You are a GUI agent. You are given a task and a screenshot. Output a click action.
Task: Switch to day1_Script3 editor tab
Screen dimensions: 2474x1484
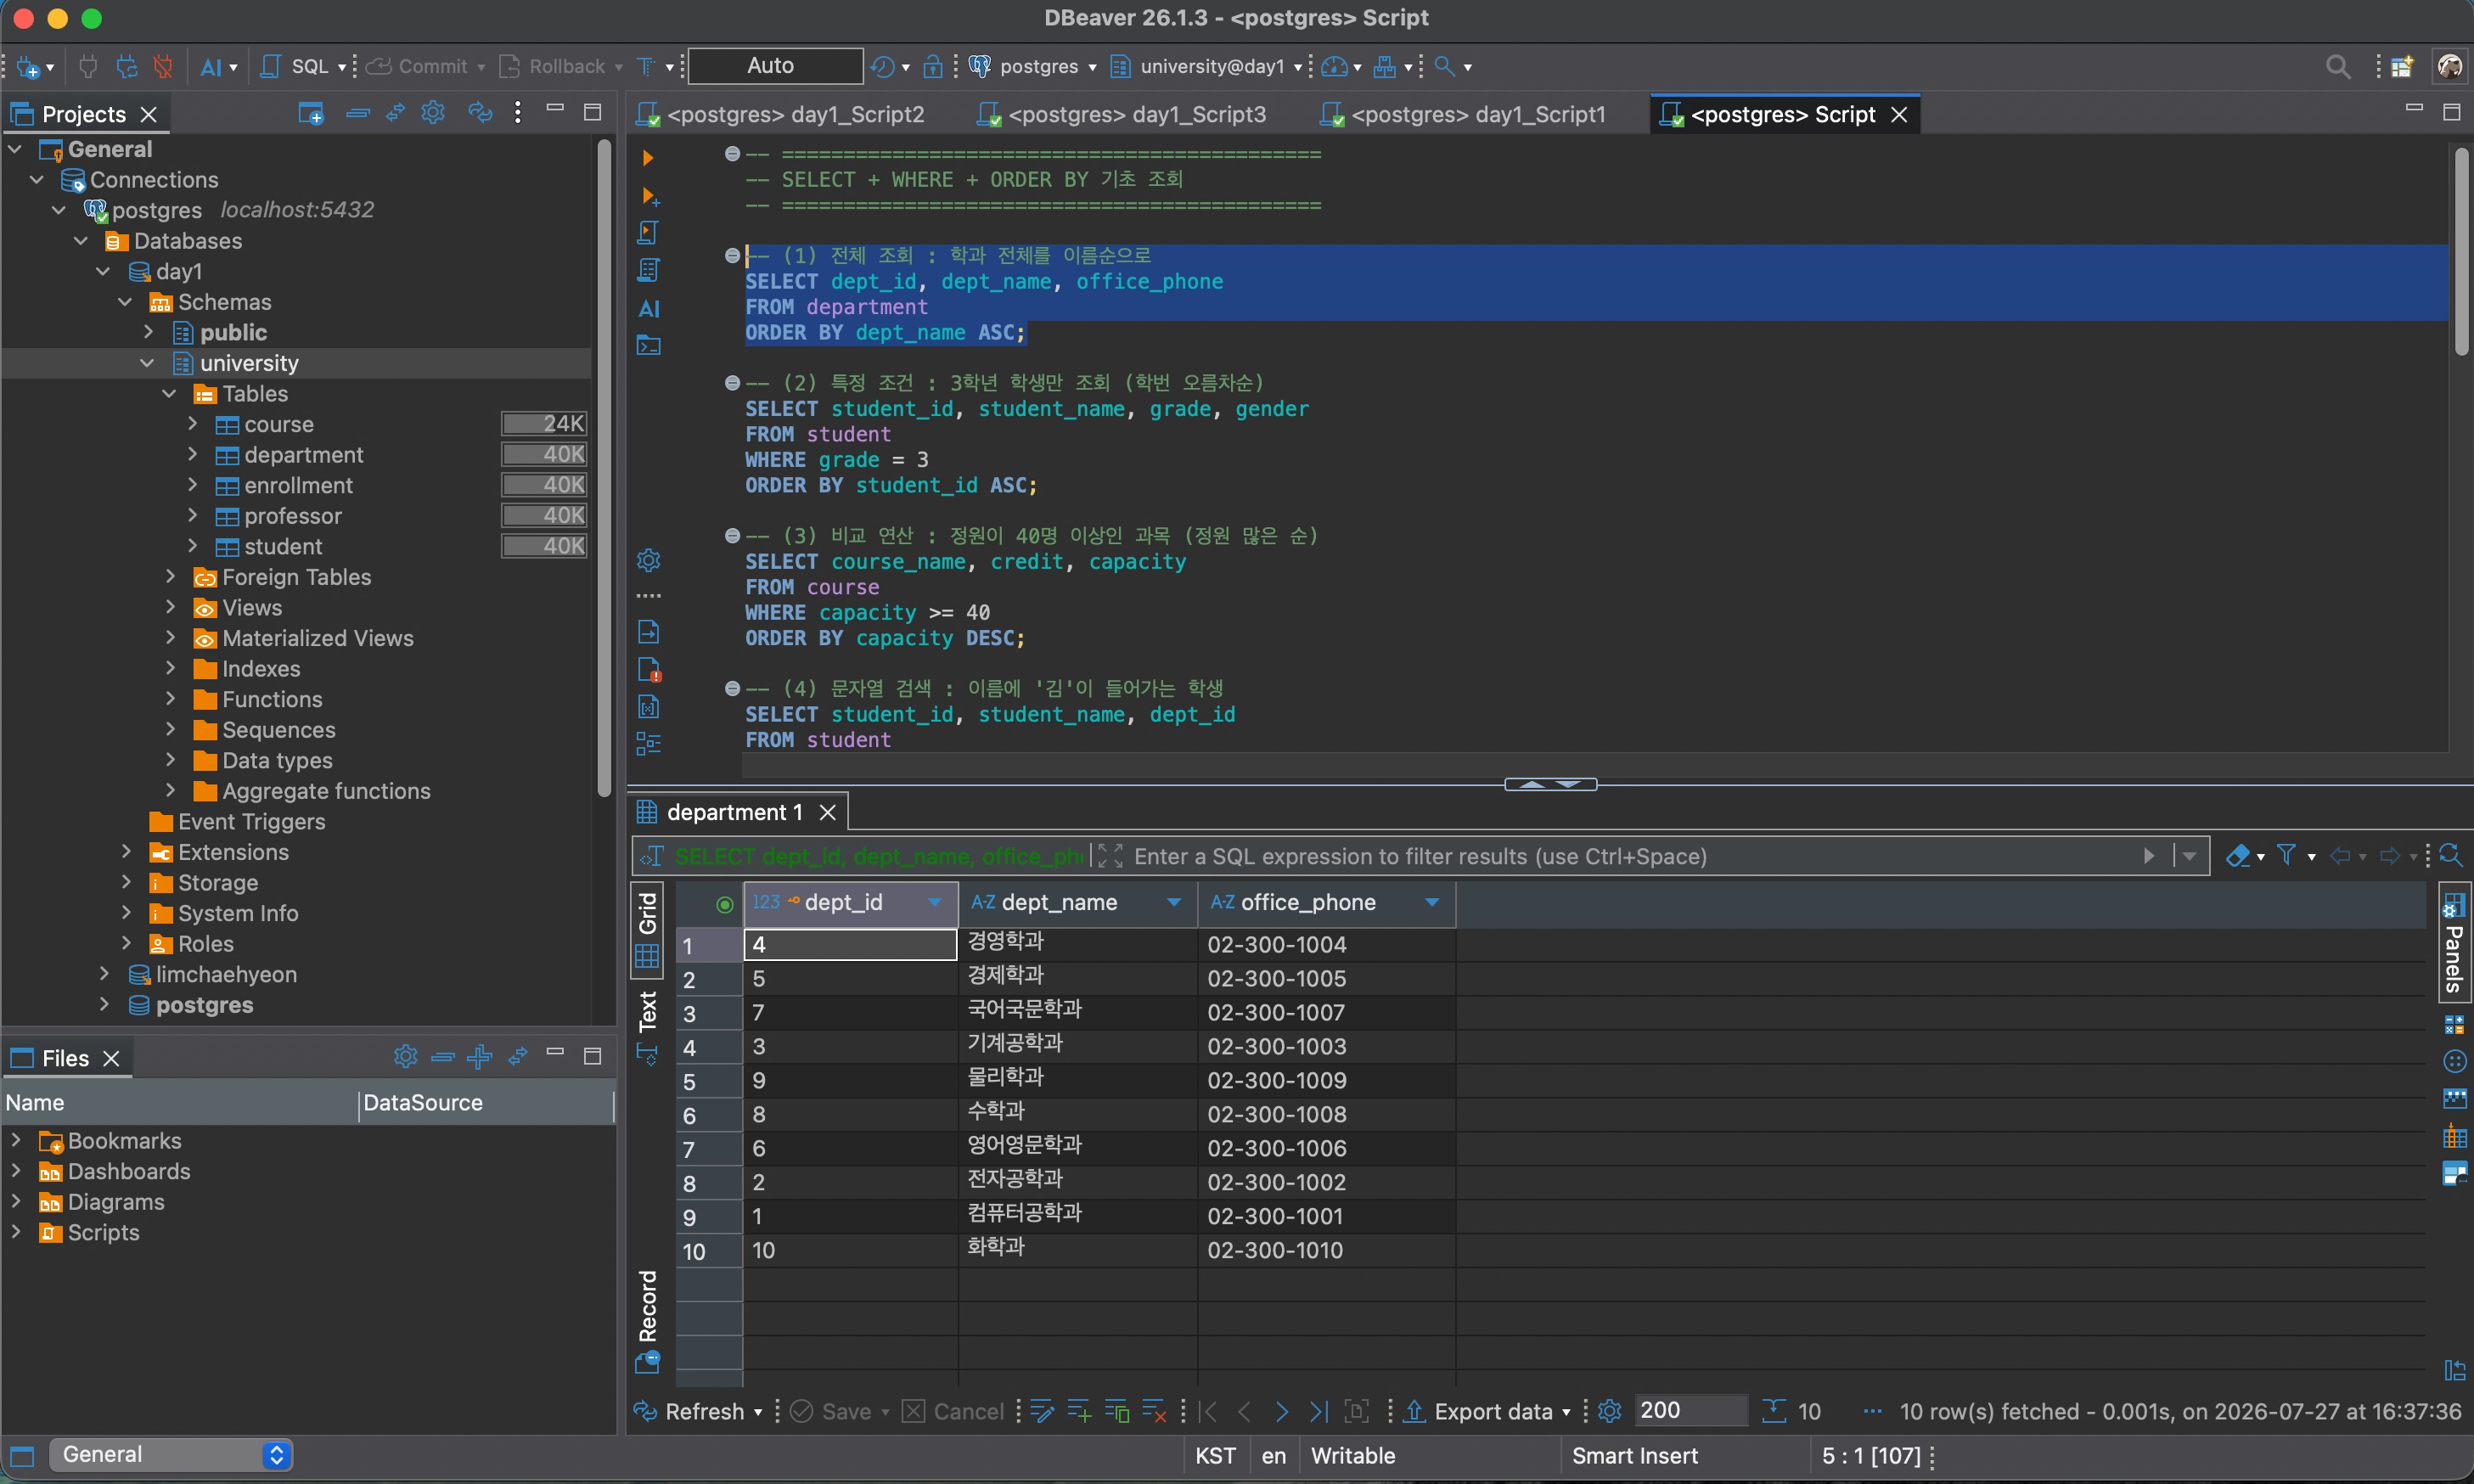pos(1123,115)
